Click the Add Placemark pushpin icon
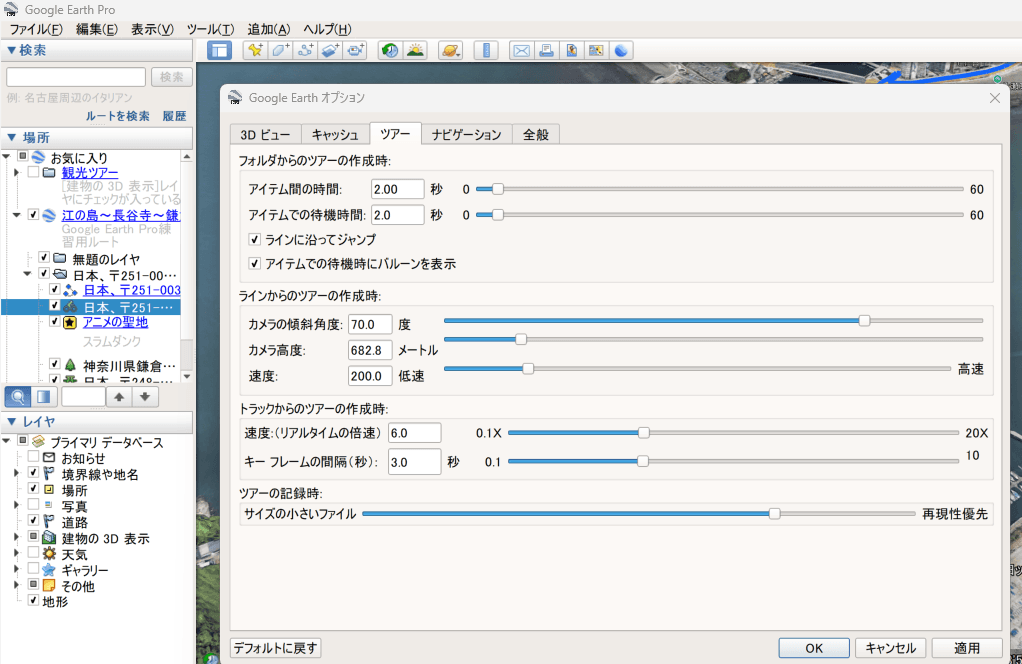The height and width of the screenshot is (664, 1022). tap(255, 50)
